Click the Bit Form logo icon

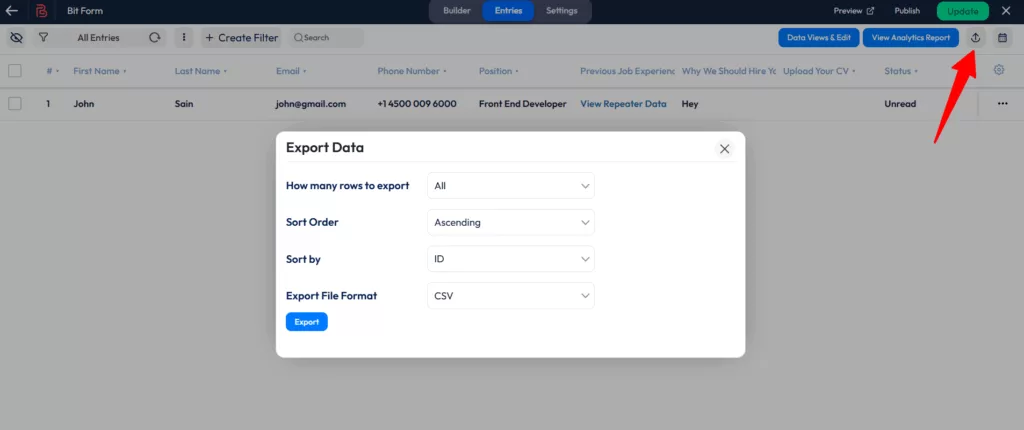click(42, 11)
